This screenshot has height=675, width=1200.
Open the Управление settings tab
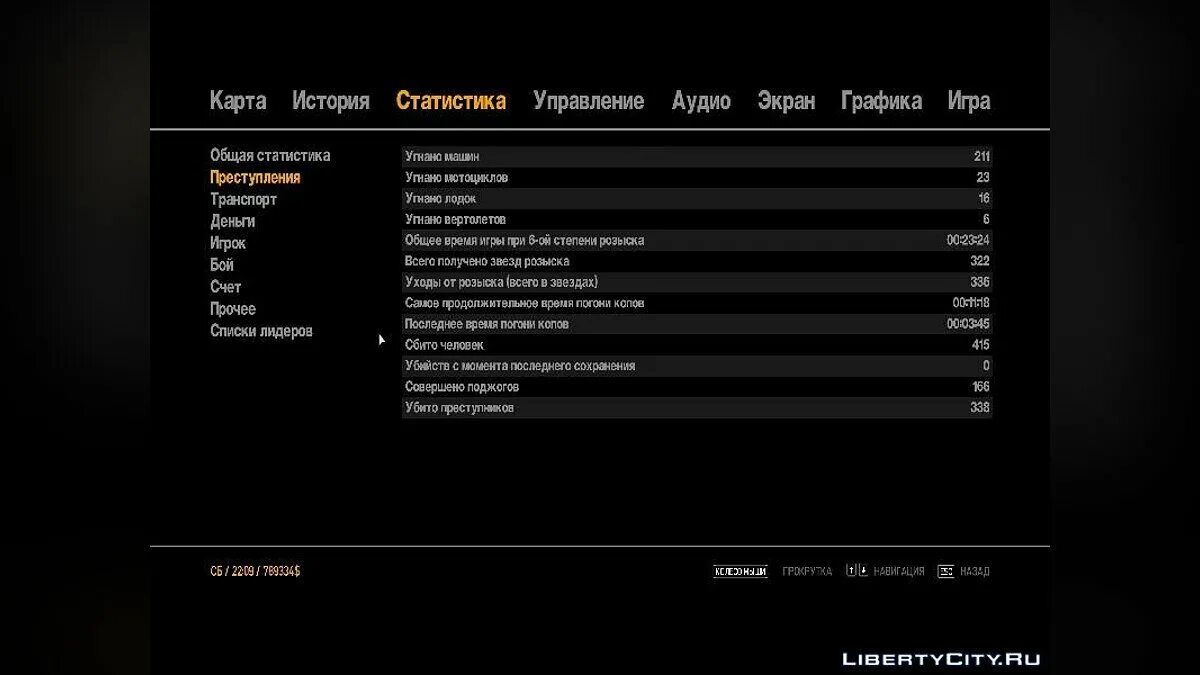tap(589, 101)
